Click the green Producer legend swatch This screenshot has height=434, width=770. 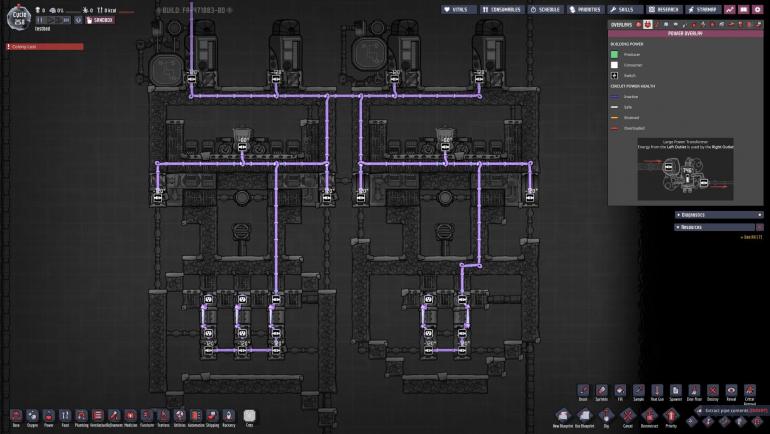click(x=614, y=54)
